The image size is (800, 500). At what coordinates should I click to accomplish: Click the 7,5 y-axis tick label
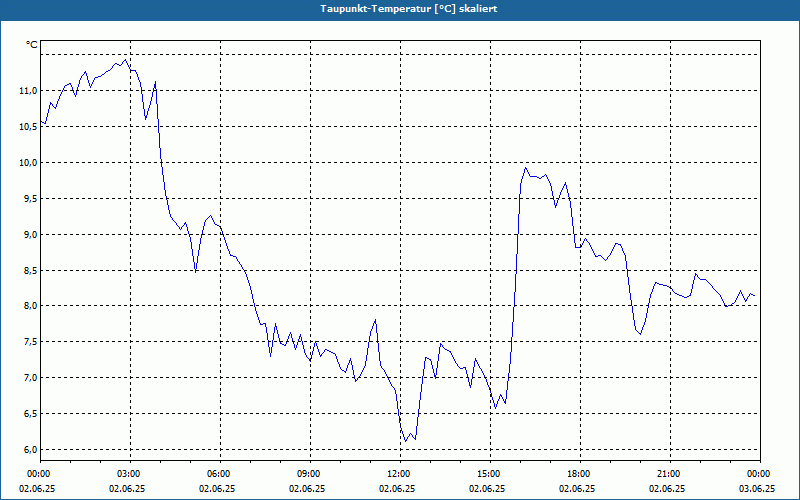click(x=31, y=342)
